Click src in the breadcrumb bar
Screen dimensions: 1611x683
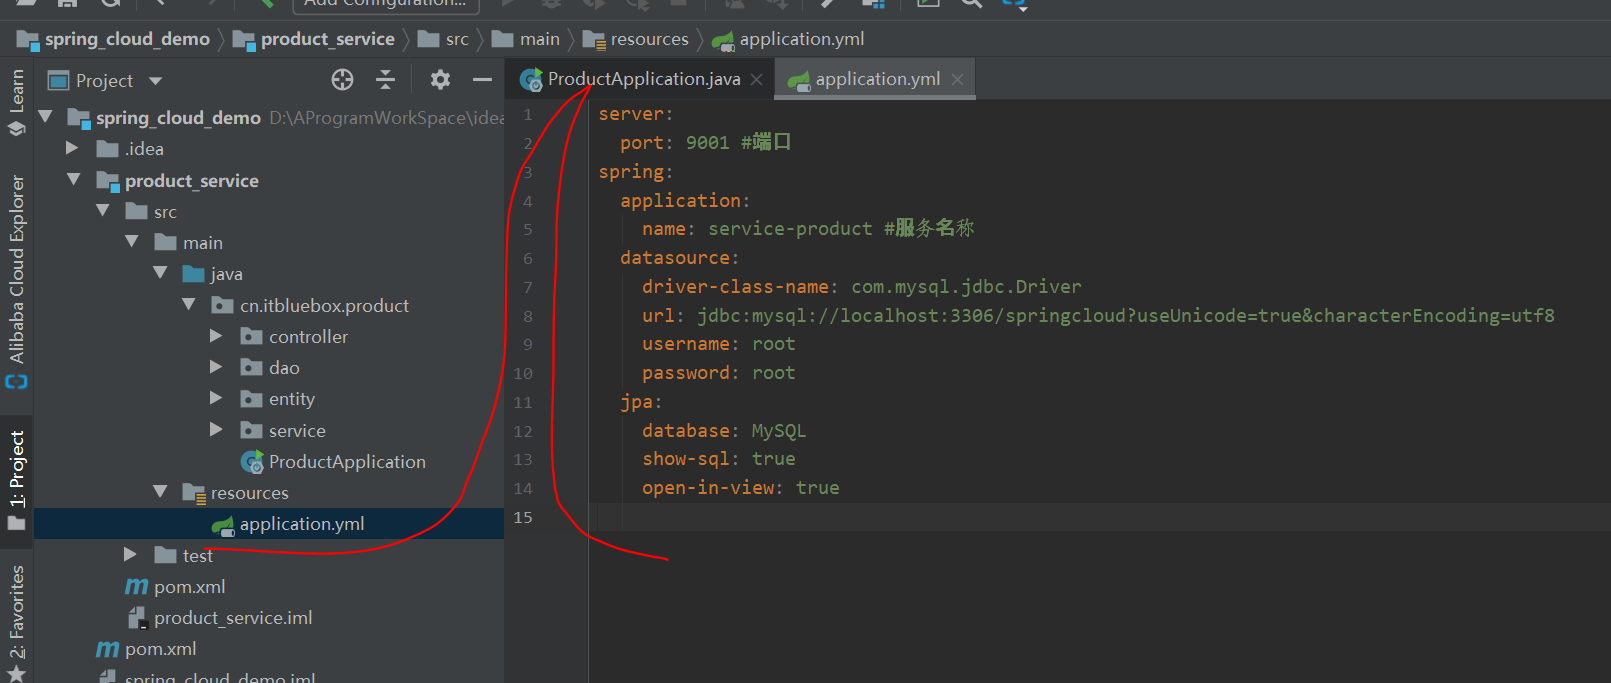pyautogui.click(x=457, y=39)
